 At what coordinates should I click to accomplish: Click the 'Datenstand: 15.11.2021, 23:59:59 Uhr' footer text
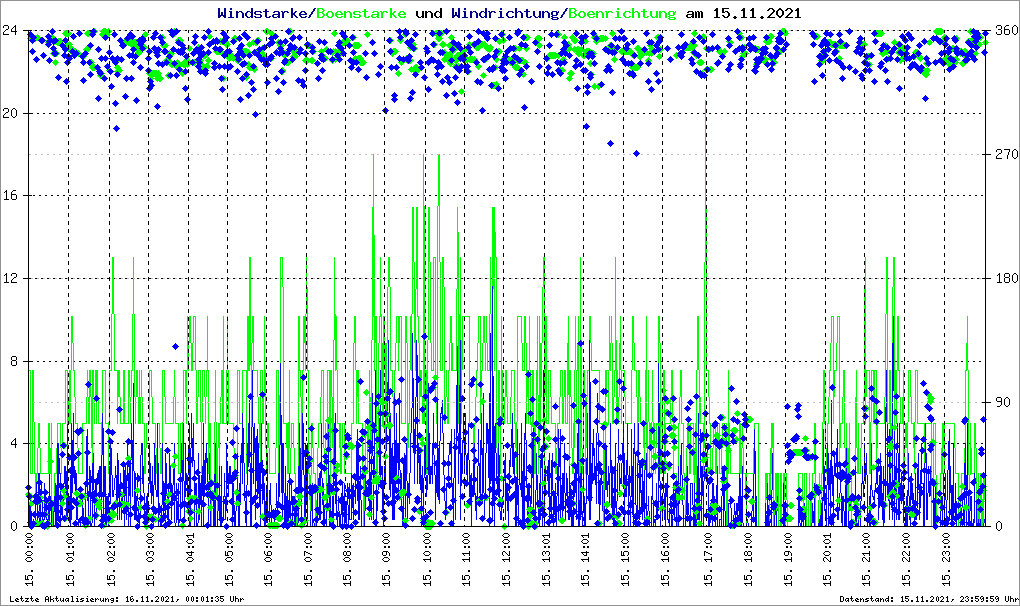929,599
